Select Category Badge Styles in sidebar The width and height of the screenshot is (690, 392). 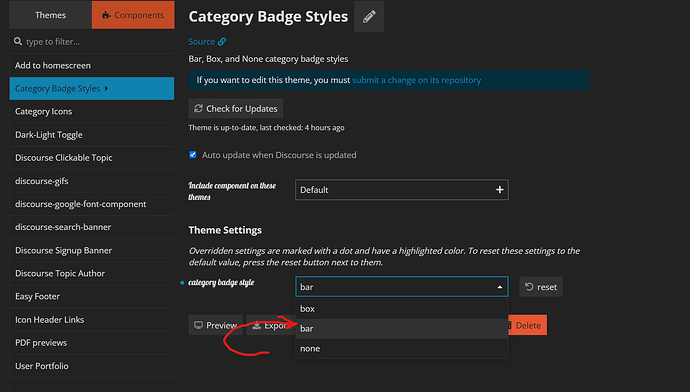coord(92,88)
